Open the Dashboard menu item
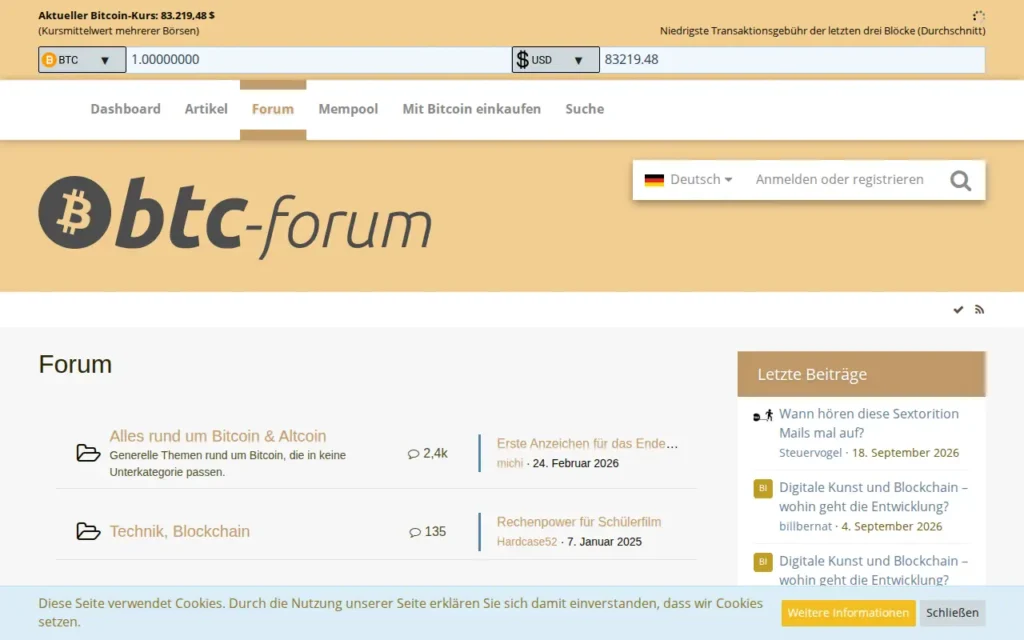1024x640 pixels. point(125,109)
